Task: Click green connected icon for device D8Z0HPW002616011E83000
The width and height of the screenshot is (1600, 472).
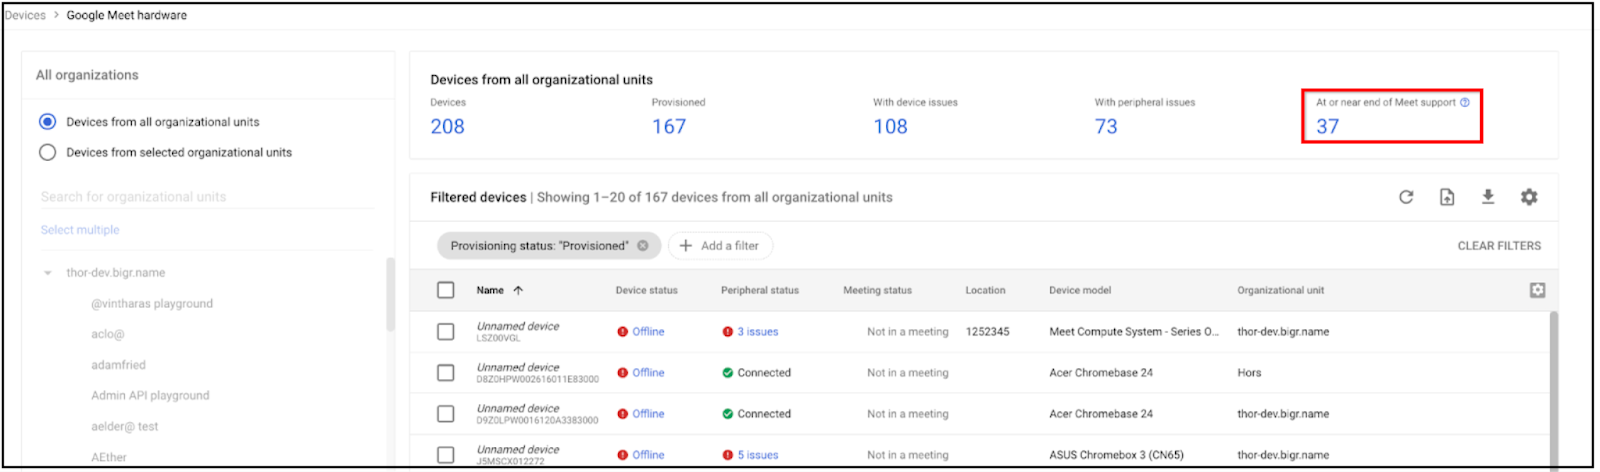Action: [728, 373]
